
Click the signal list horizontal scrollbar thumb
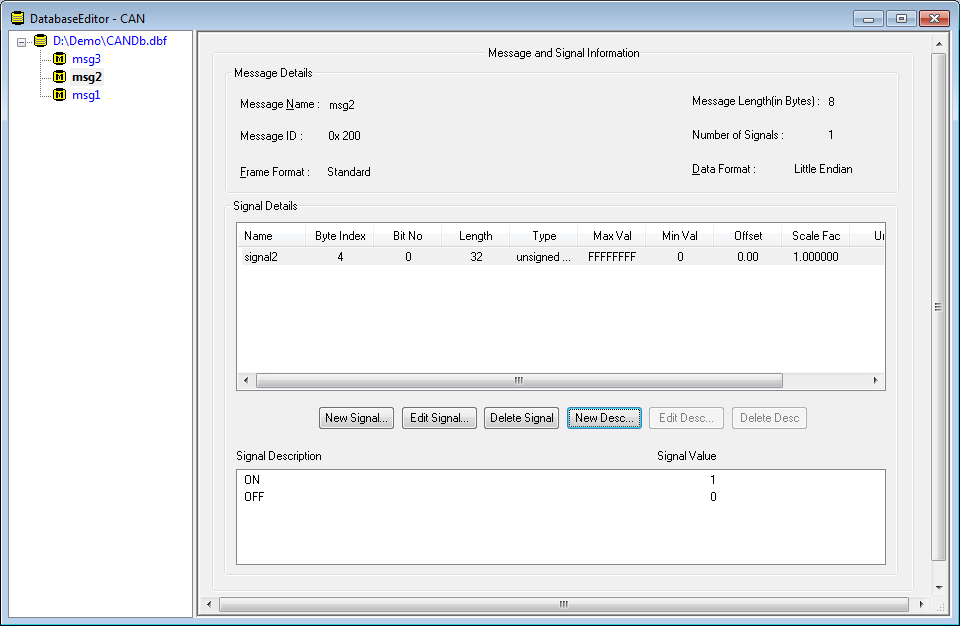(x=519, y=380)
